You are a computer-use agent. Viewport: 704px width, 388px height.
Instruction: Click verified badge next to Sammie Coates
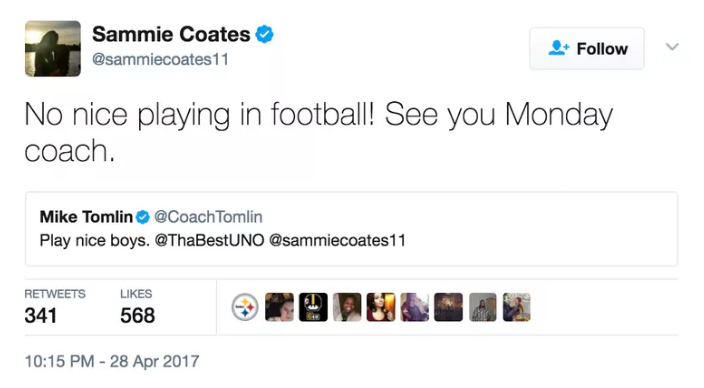(x=264, y=34)
